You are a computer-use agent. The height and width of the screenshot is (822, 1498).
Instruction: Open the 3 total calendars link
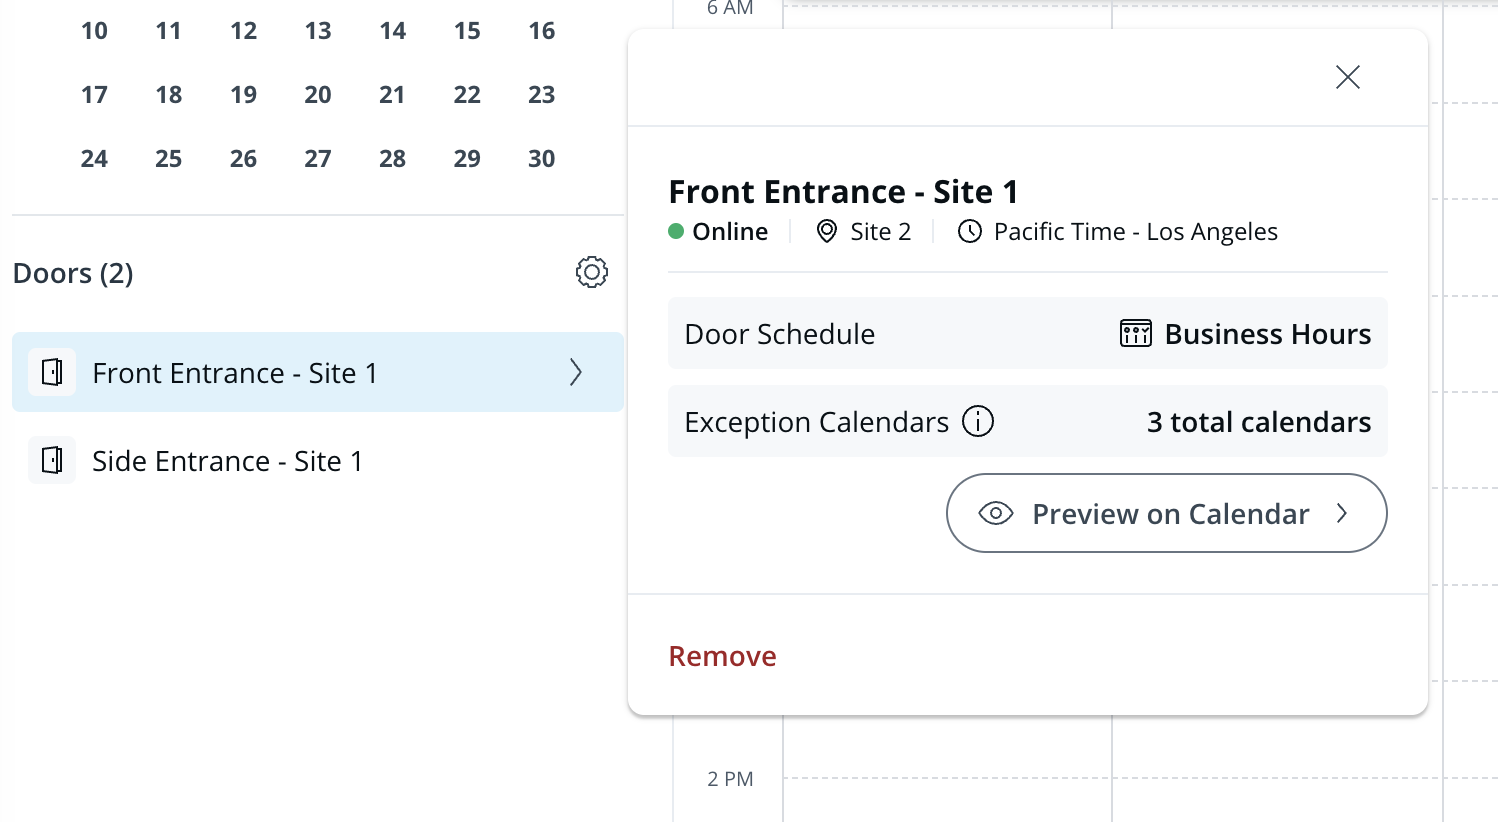pos(1258,422)
